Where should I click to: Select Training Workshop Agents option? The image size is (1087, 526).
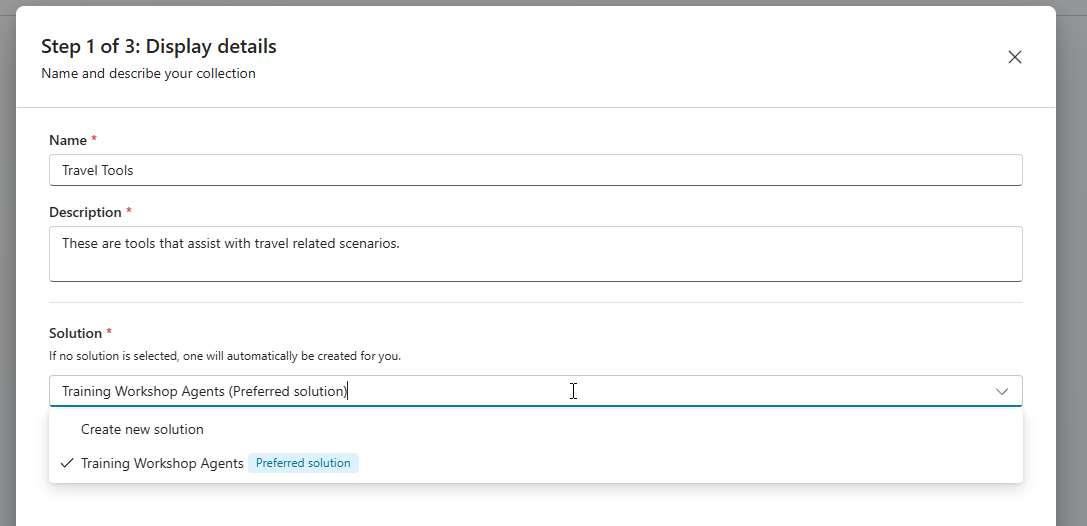pyautogui.click(x=535, y=463)
